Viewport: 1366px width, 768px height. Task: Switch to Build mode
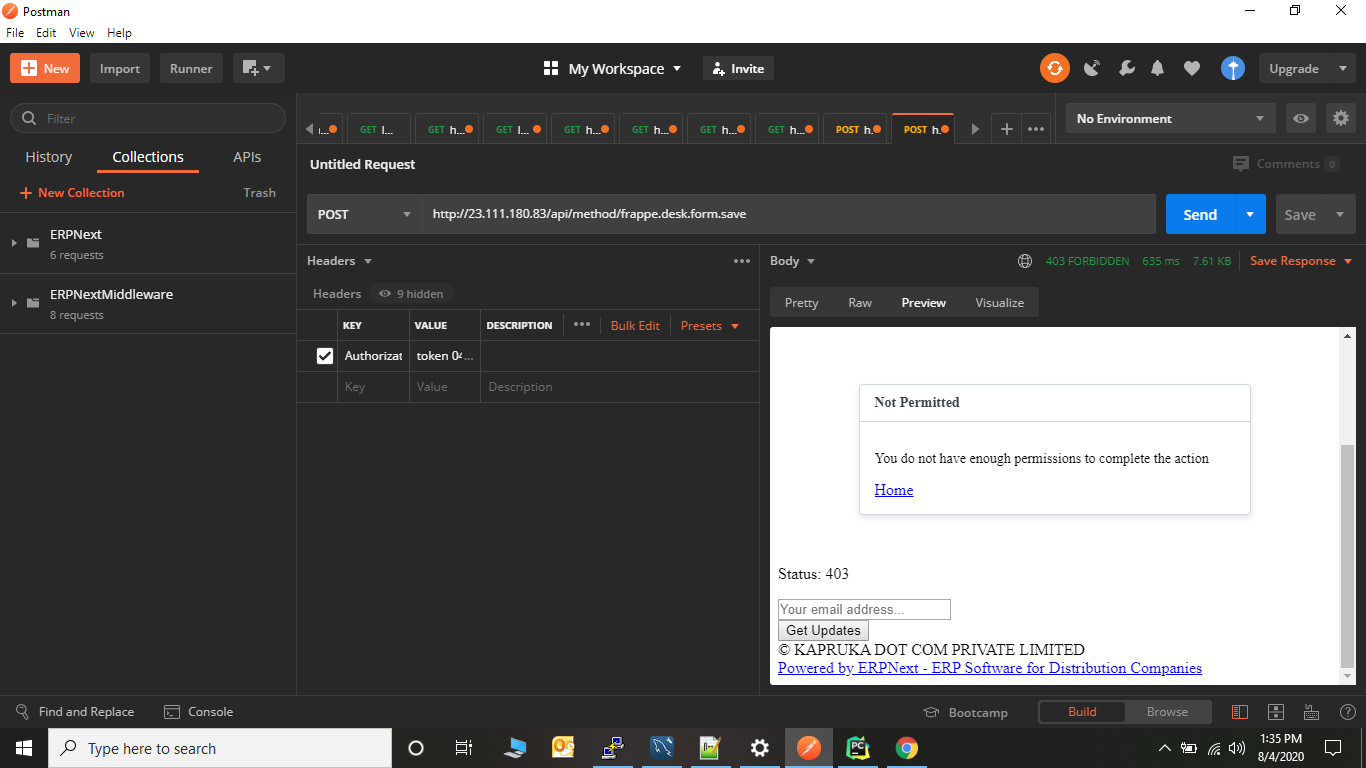click(1082, 712)
